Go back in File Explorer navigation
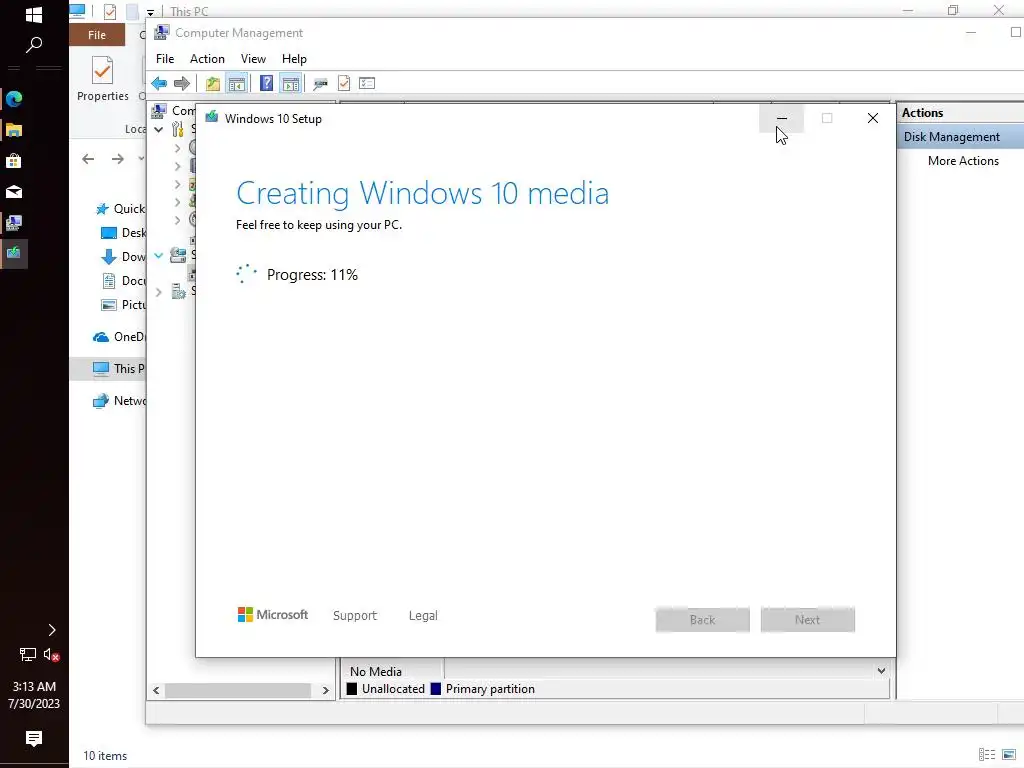The width and height of the screenshot is (1024, 768). coord(88,159)
